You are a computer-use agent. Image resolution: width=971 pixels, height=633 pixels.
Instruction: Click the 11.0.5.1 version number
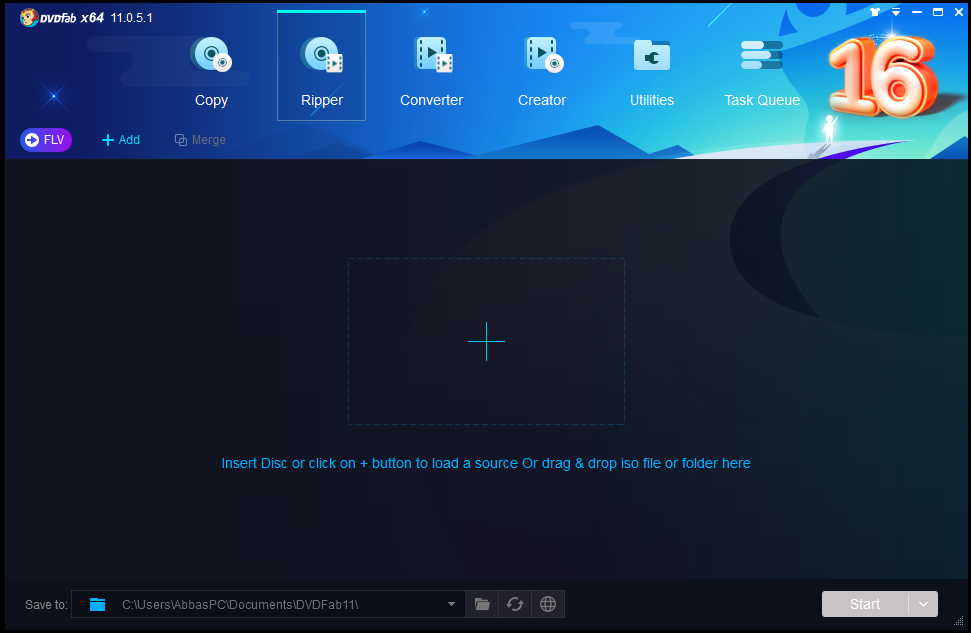[131, 17]
